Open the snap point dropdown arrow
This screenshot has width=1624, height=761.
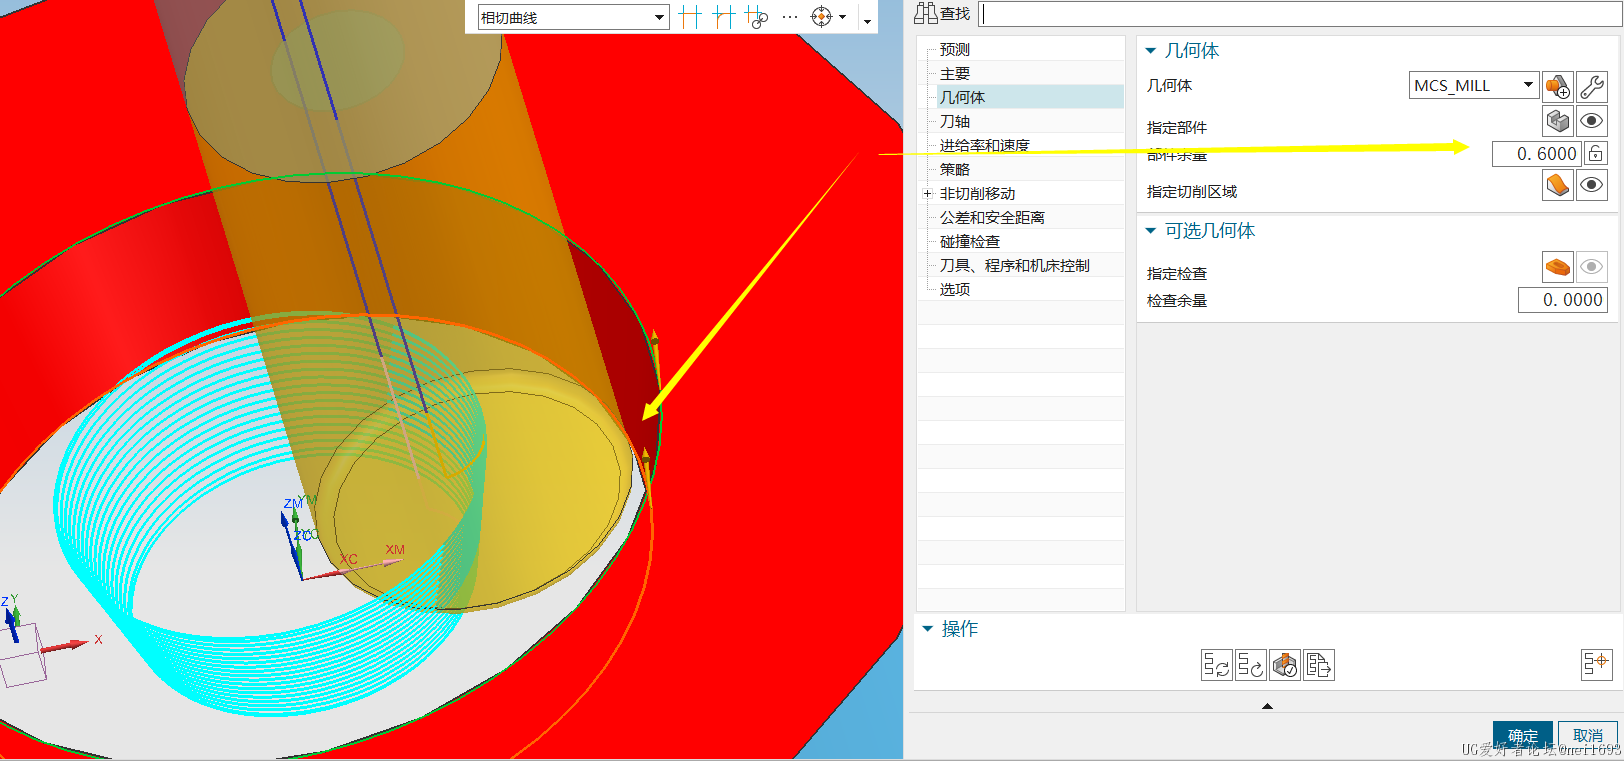843,18
